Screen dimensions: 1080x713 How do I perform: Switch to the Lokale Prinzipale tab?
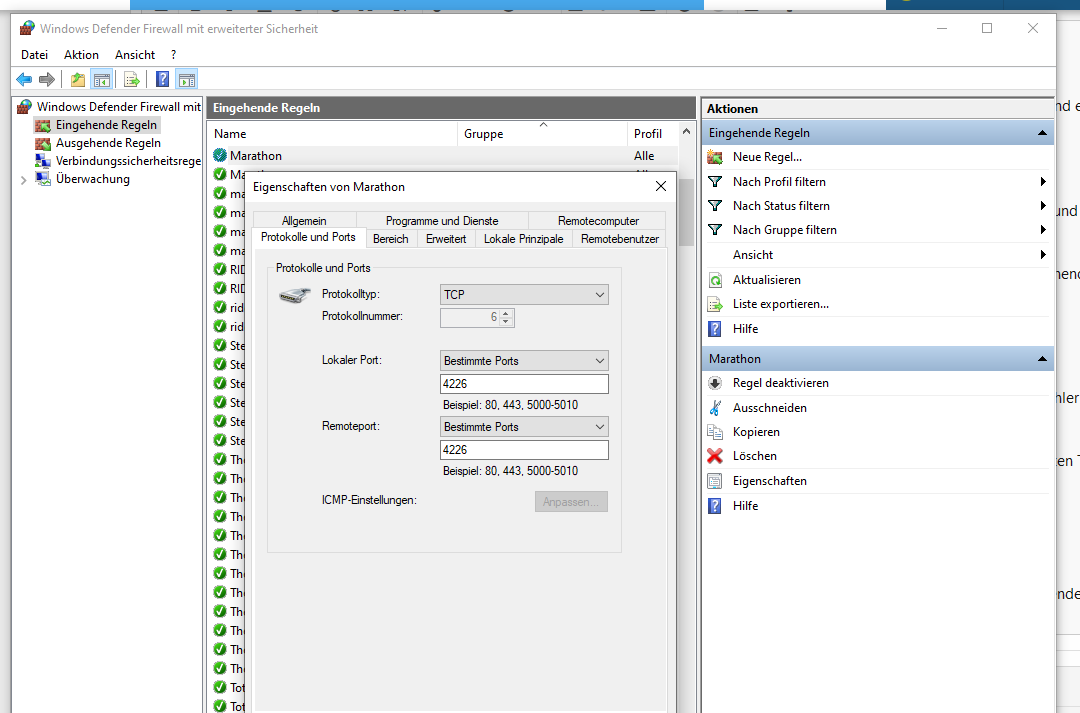(x=523, y=239)
